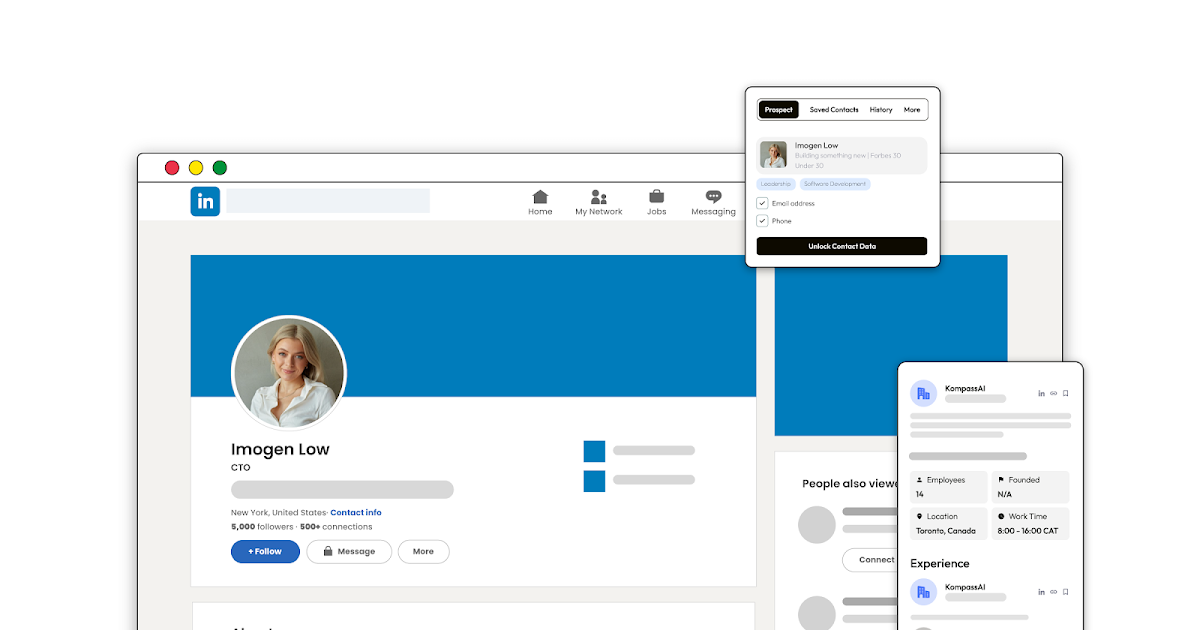
Task: Click the yellow window control dot
Action: tap(196, 168)
